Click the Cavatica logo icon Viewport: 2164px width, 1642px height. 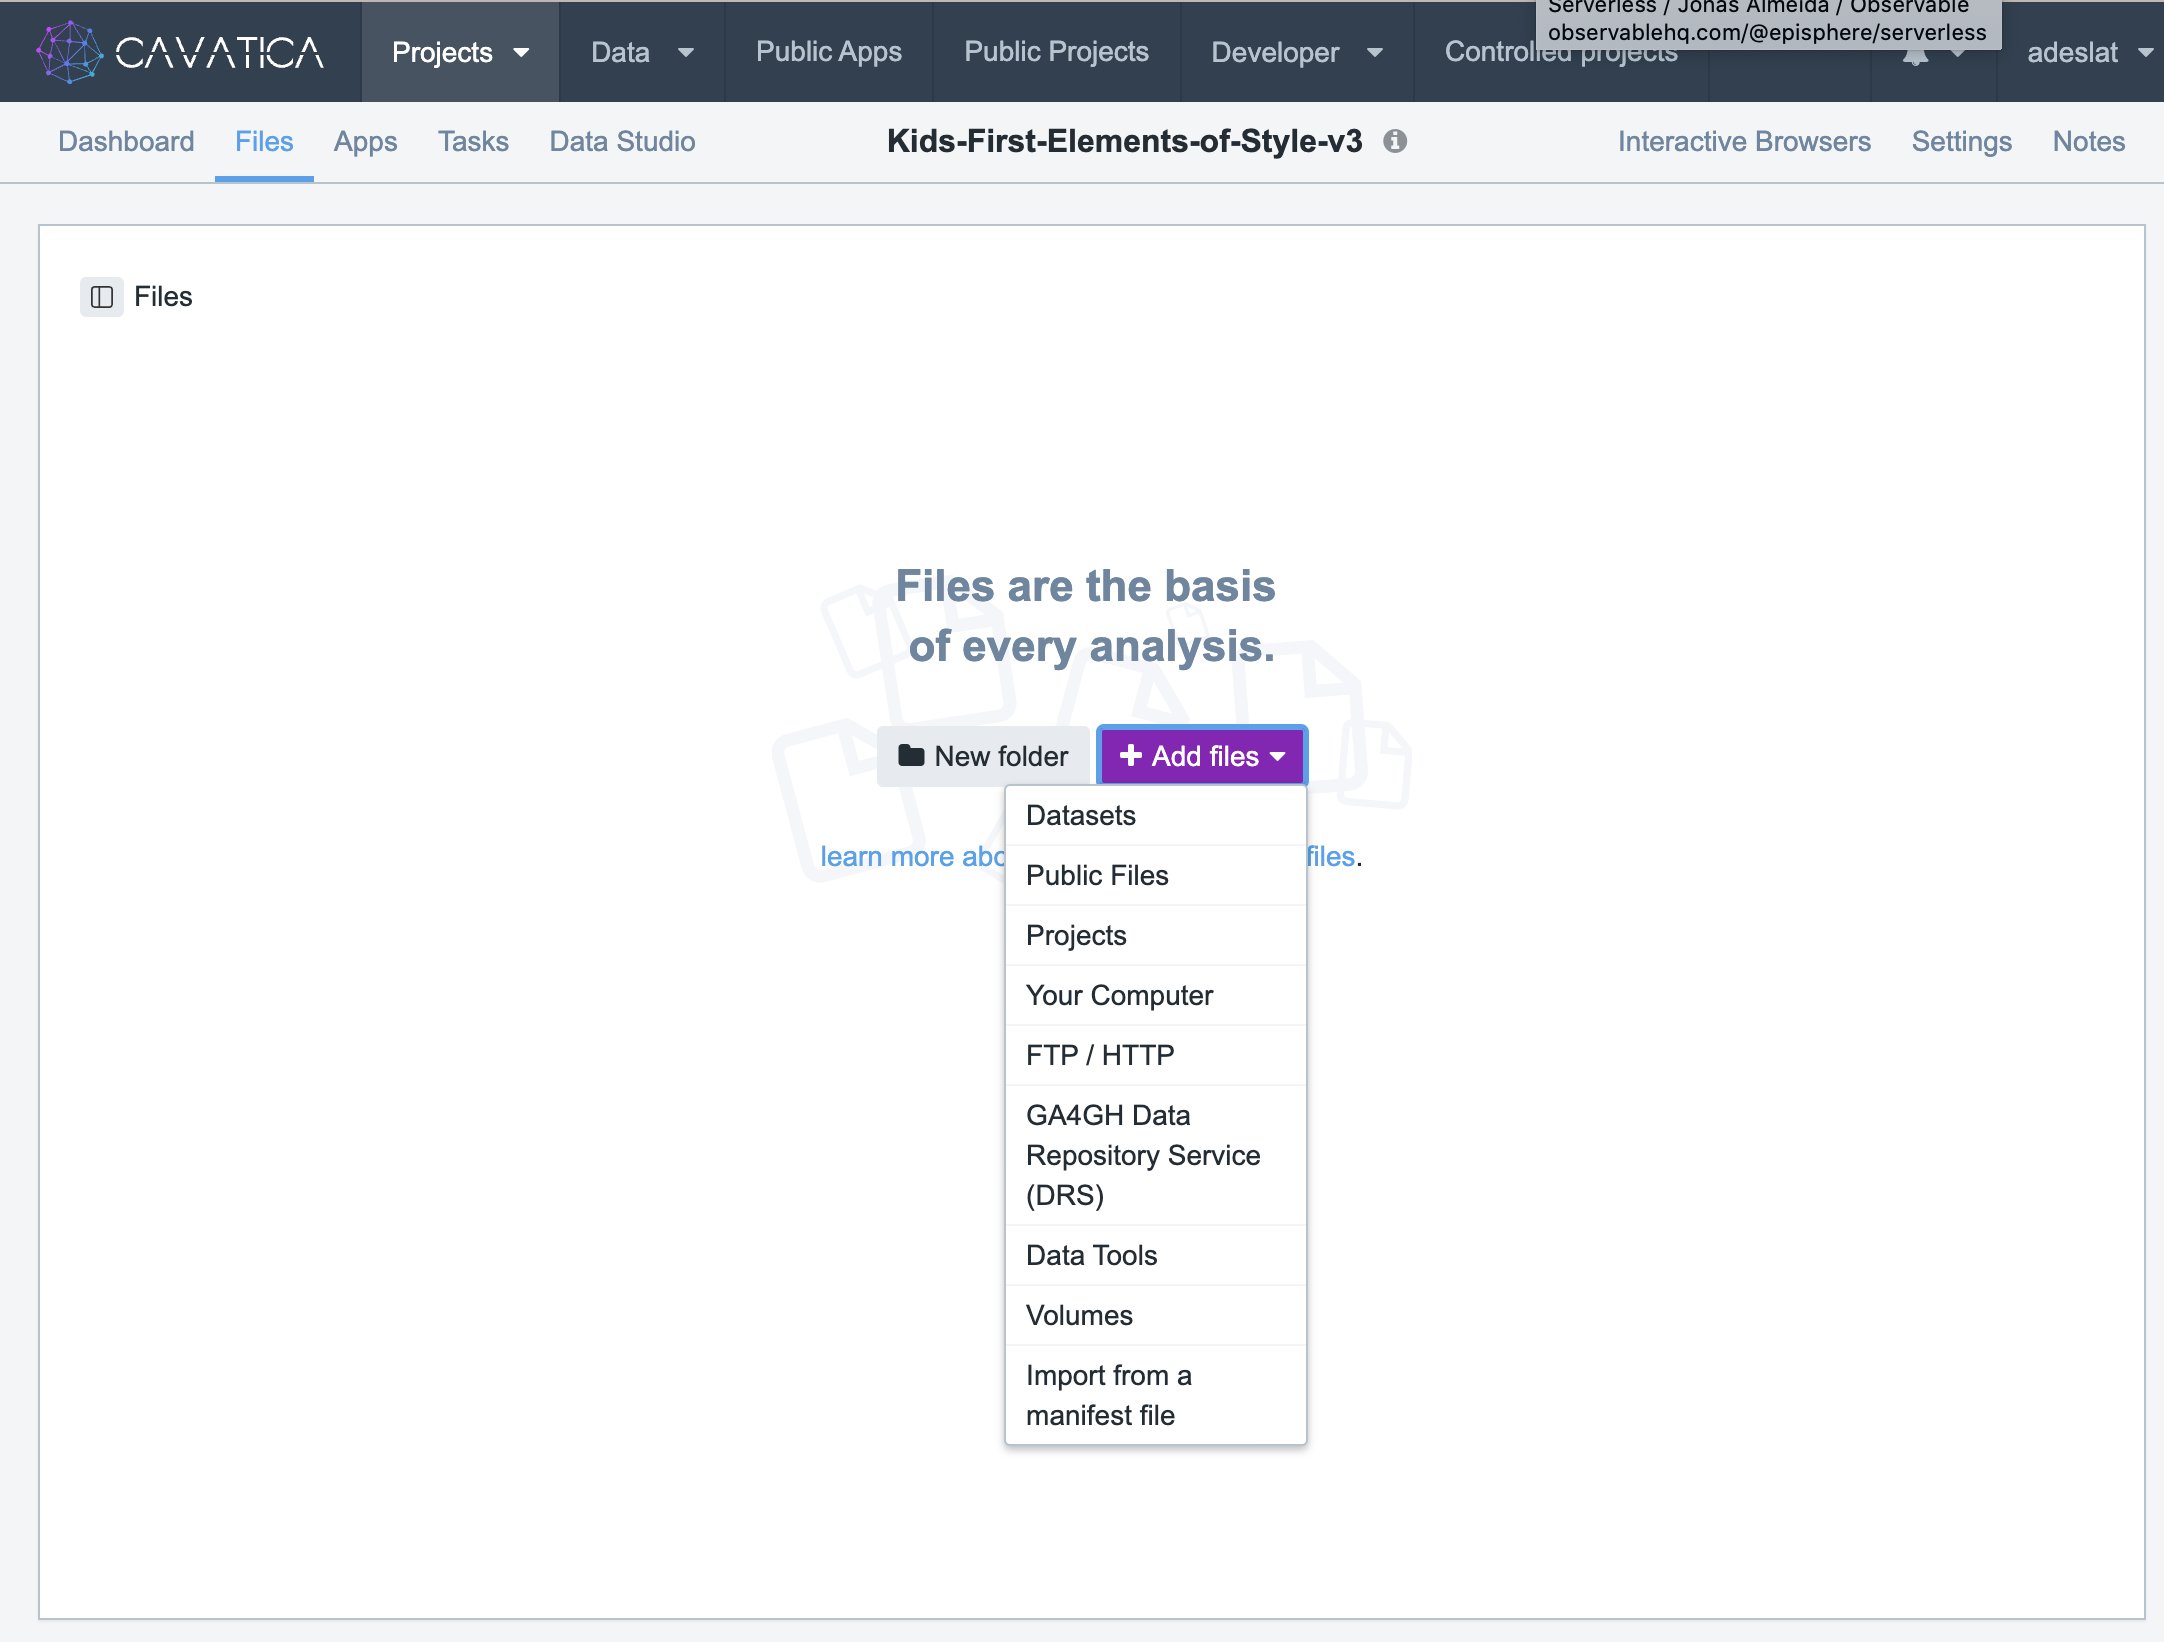pos(69,52)
